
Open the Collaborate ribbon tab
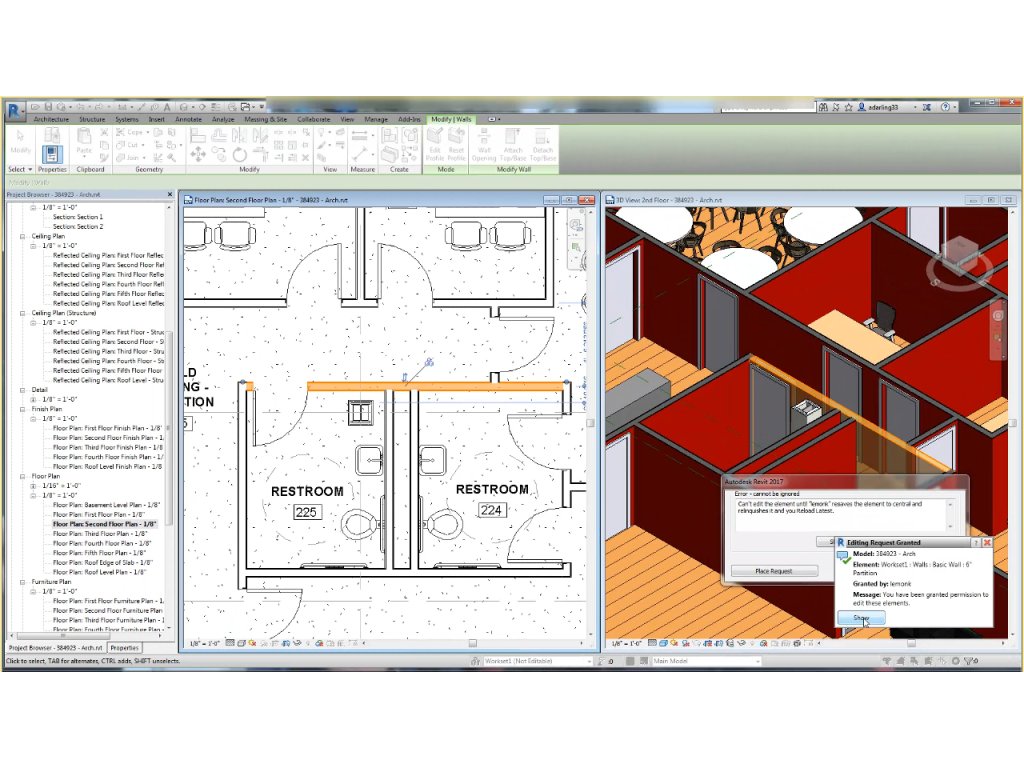313,120
